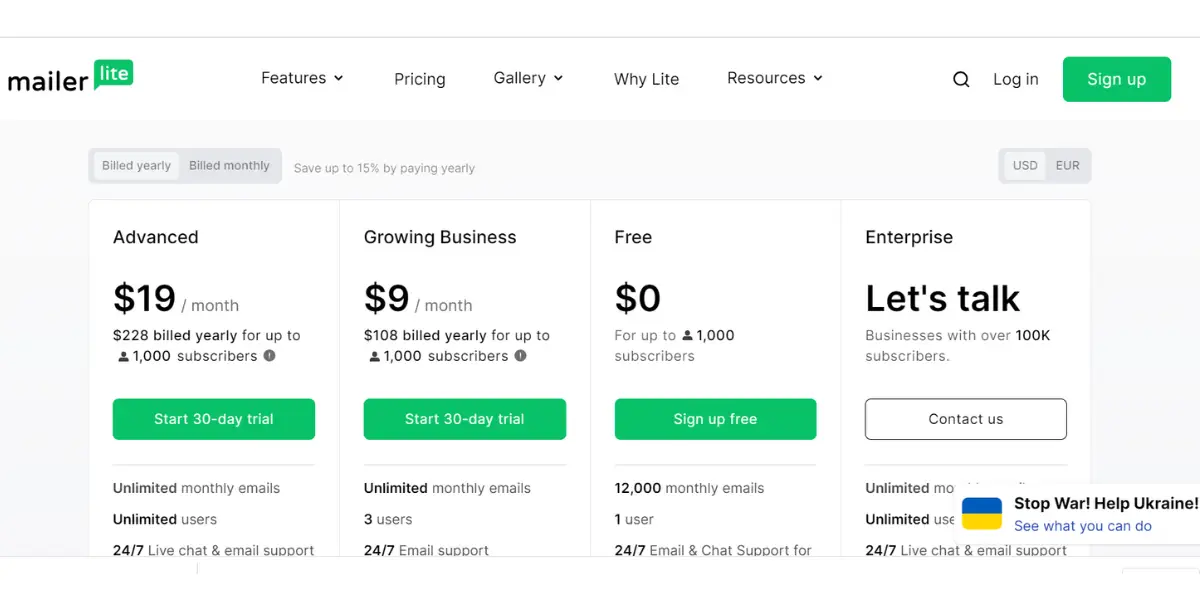Expand the Features menu
The height and width of the screenshot is (600, 1200).
pyautogui.click(x=302, y=78)
